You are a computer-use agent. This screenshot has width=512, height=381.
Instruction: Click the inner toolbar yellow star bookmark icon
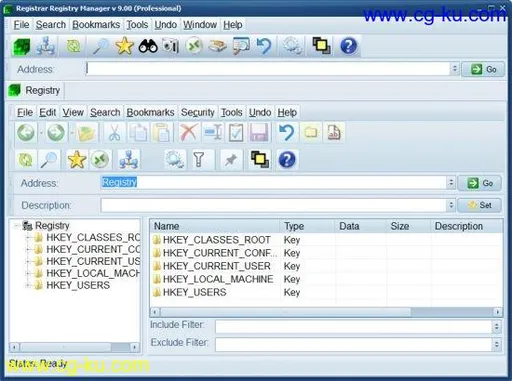click(77, 160)
